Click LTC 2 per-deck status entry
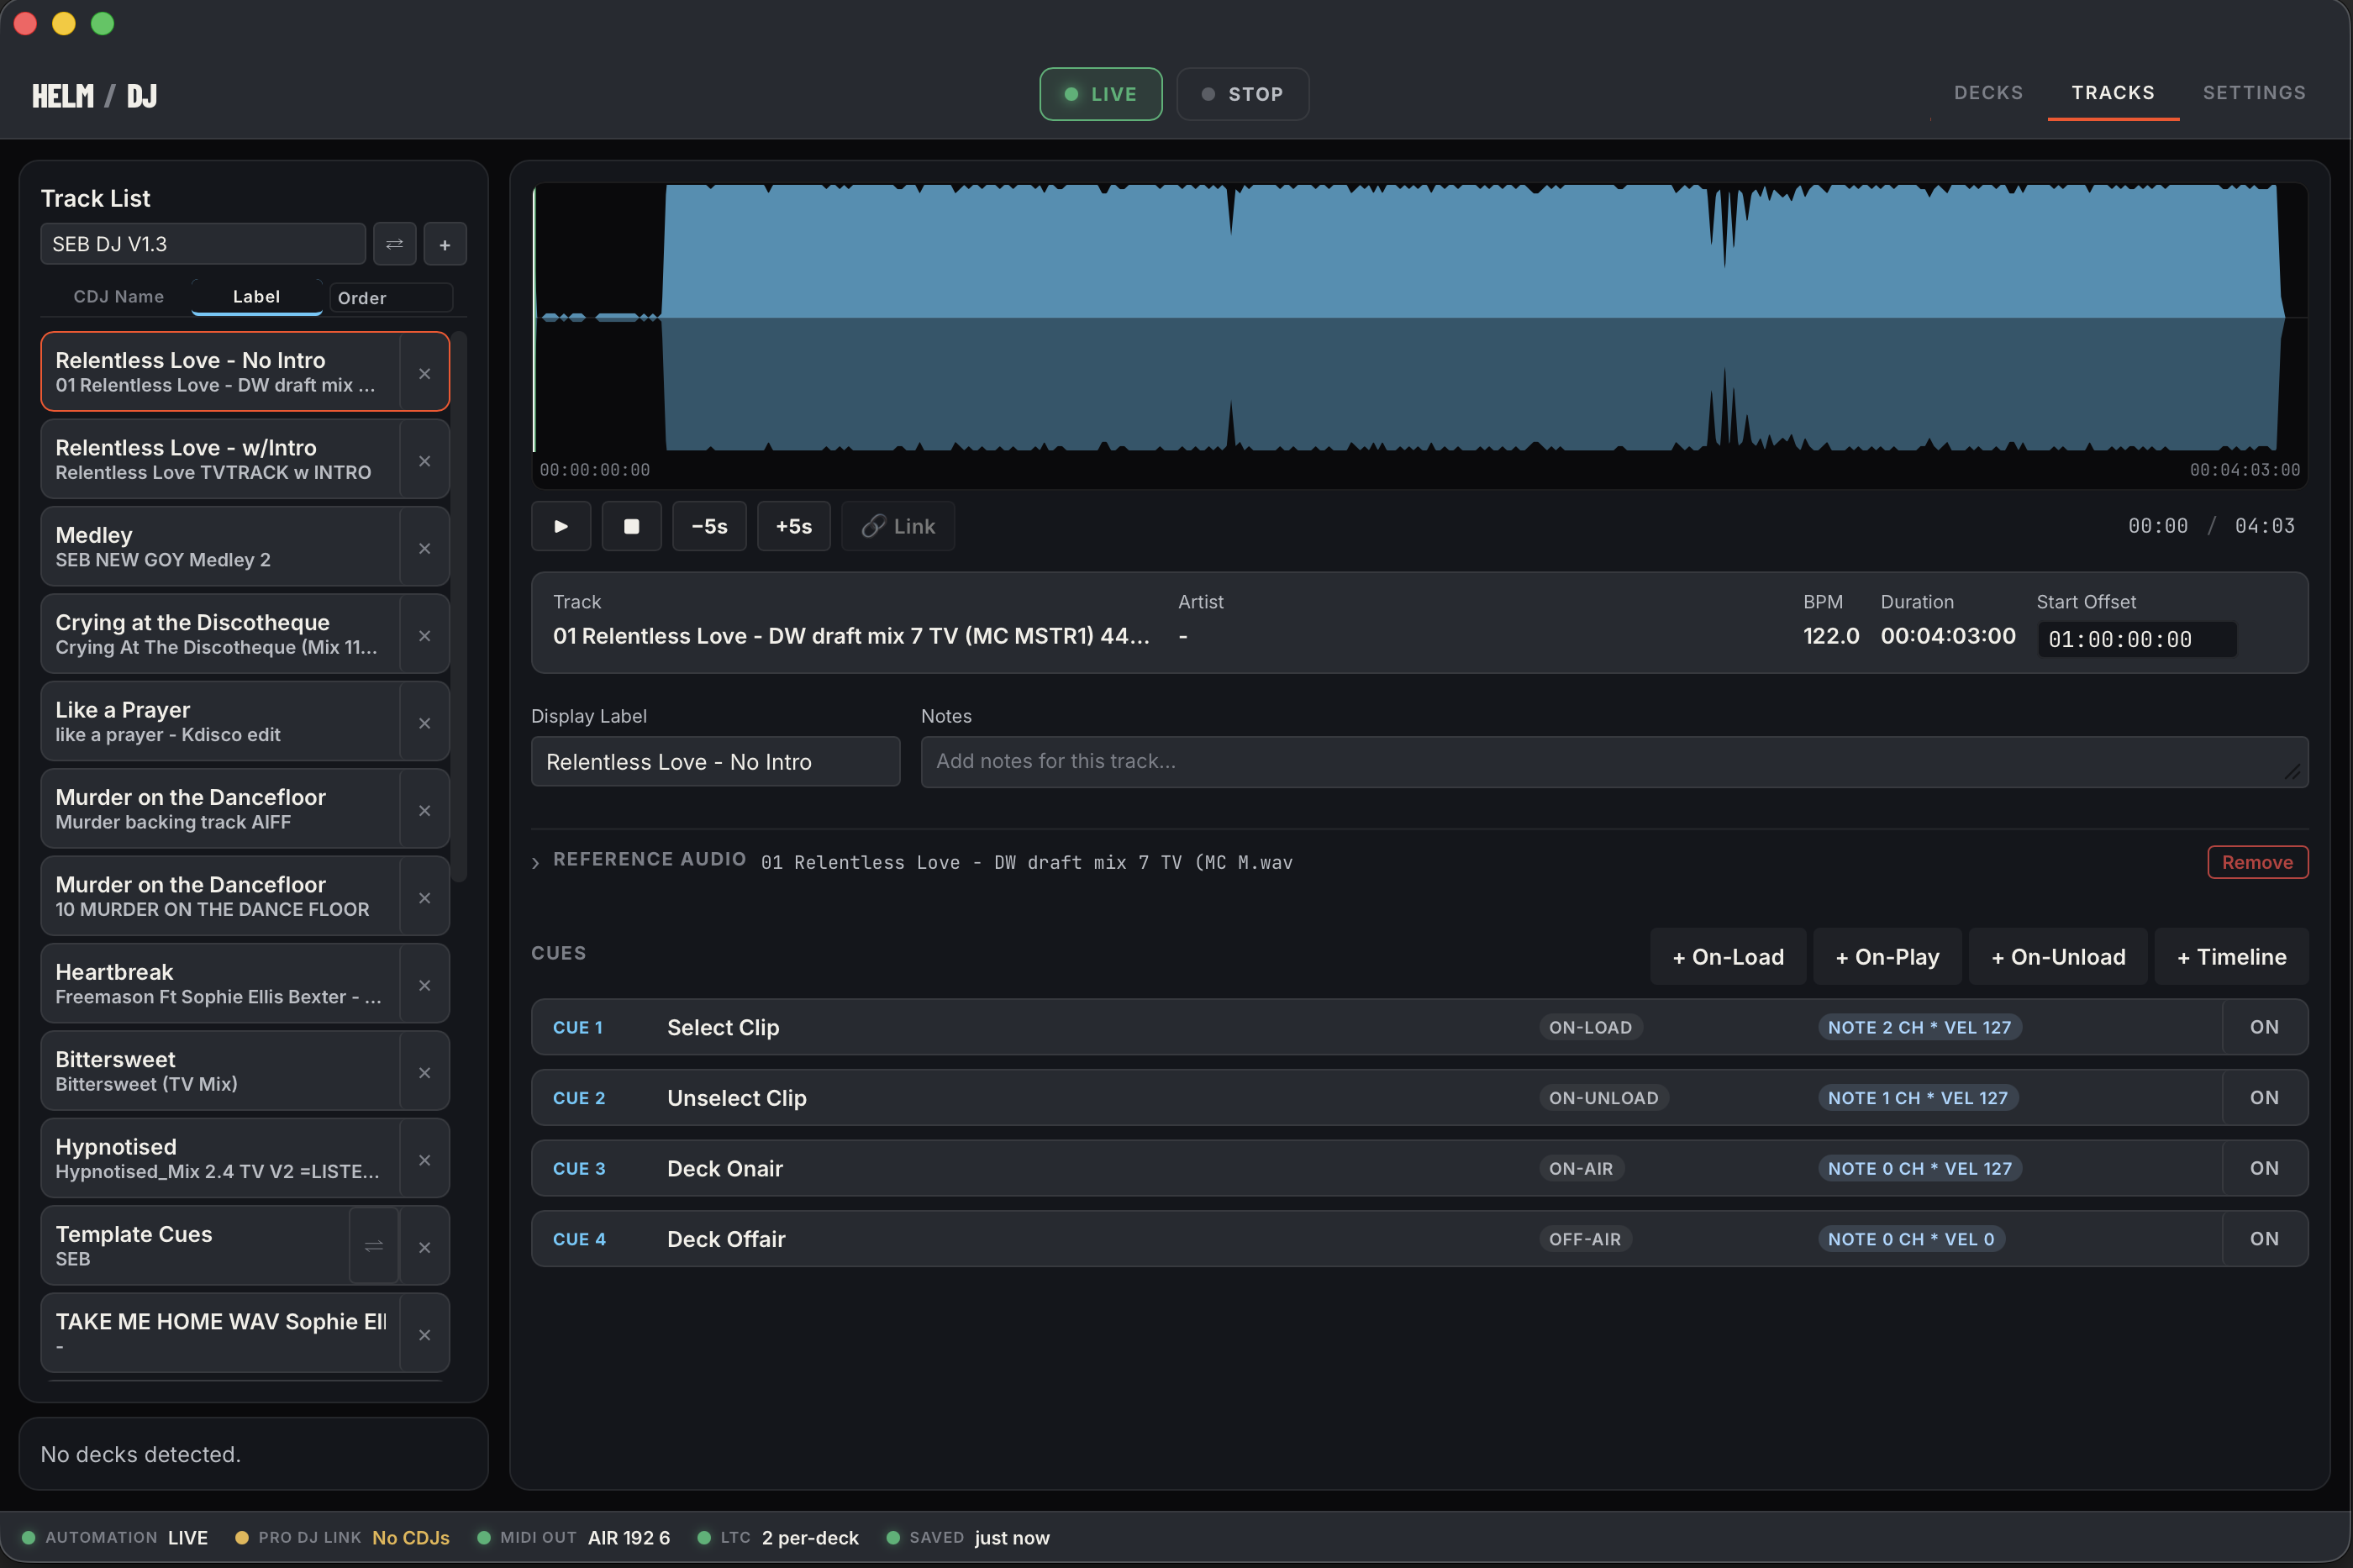Image resolution: width=2353 pixels, height=1568 pixels. [778, 1537]
